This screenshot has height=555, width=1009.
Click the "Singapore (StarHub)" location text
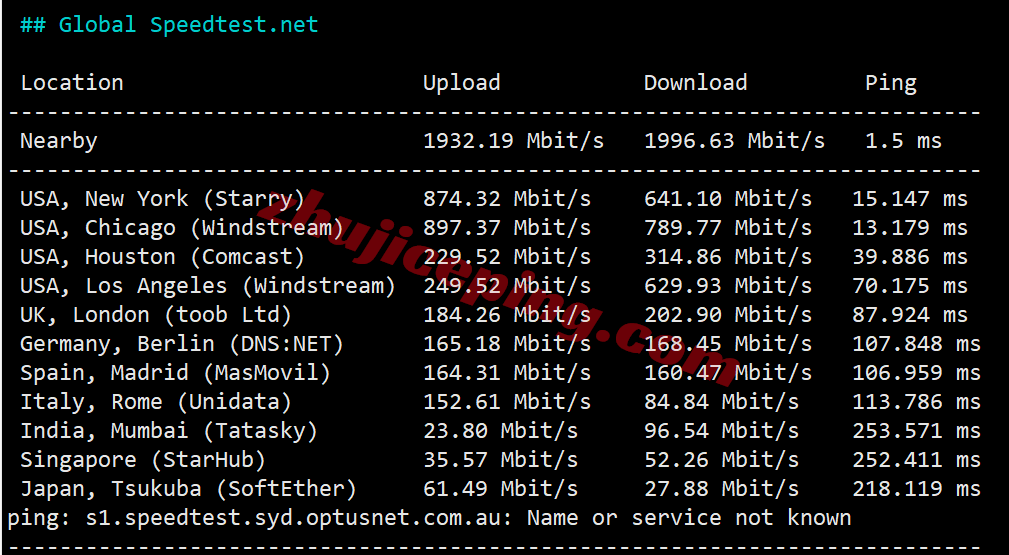[x=143, y=460]
